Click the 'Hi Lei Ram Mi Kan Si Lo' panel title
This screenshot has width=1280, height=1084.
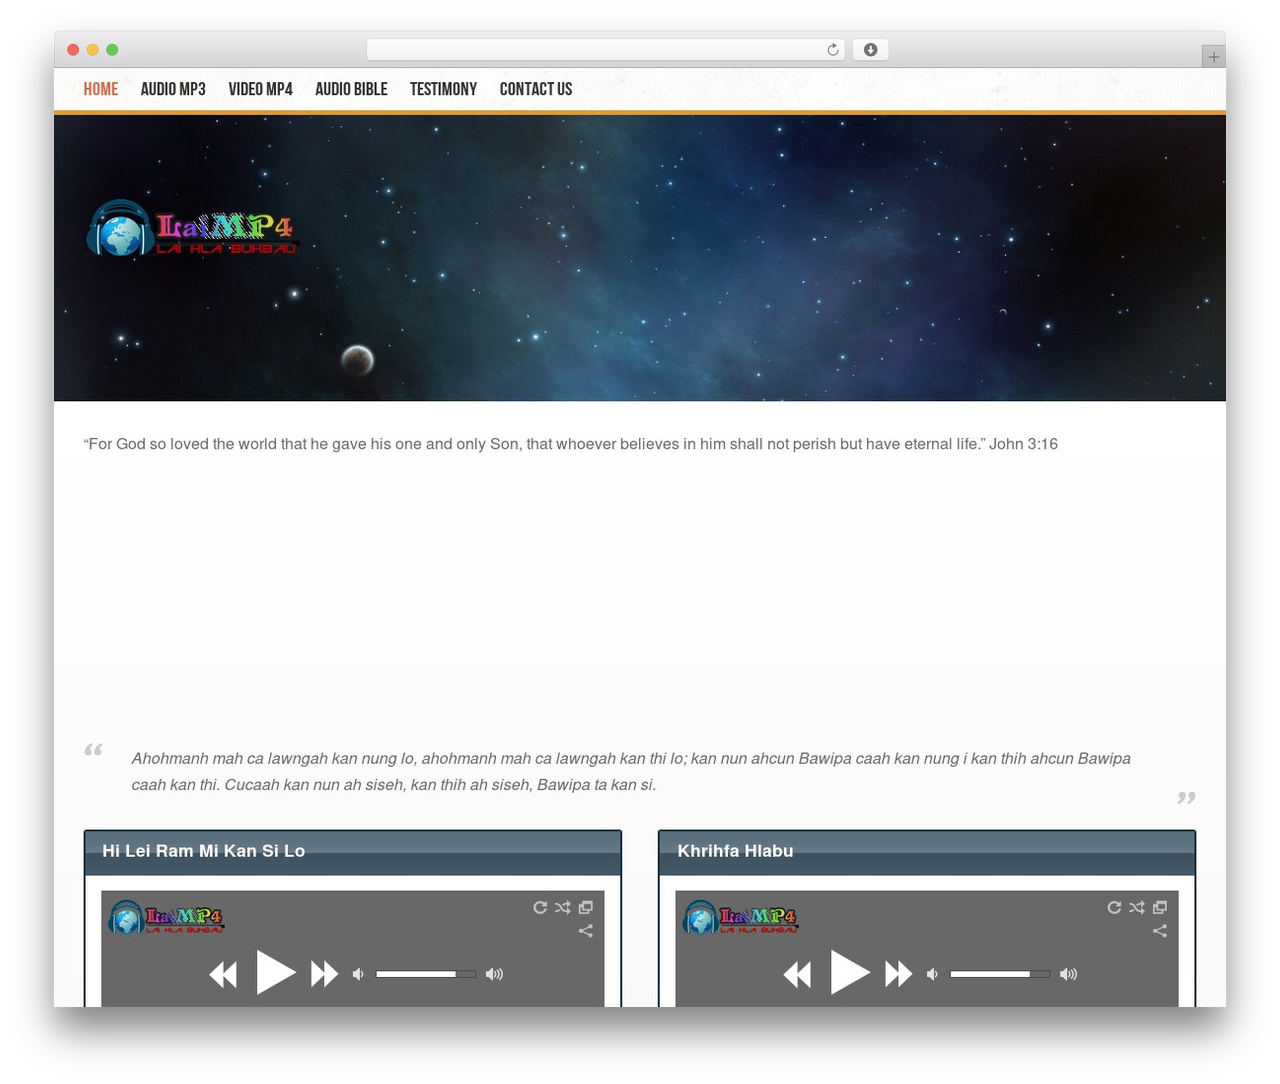point(204,851)
